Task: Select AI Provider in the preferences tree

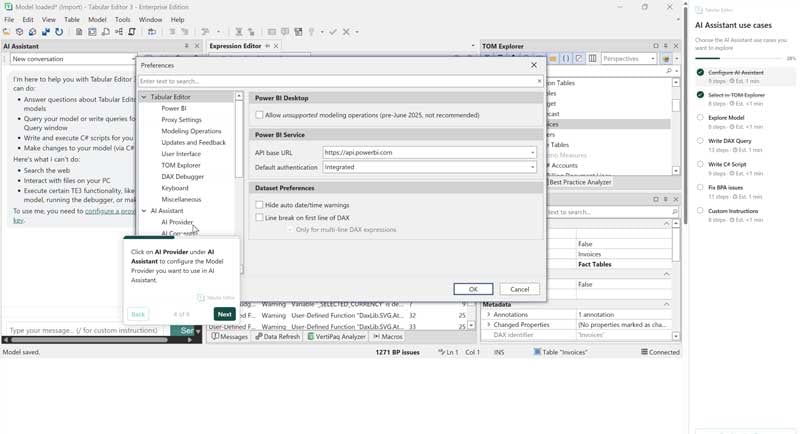Action: coord(177,222)
